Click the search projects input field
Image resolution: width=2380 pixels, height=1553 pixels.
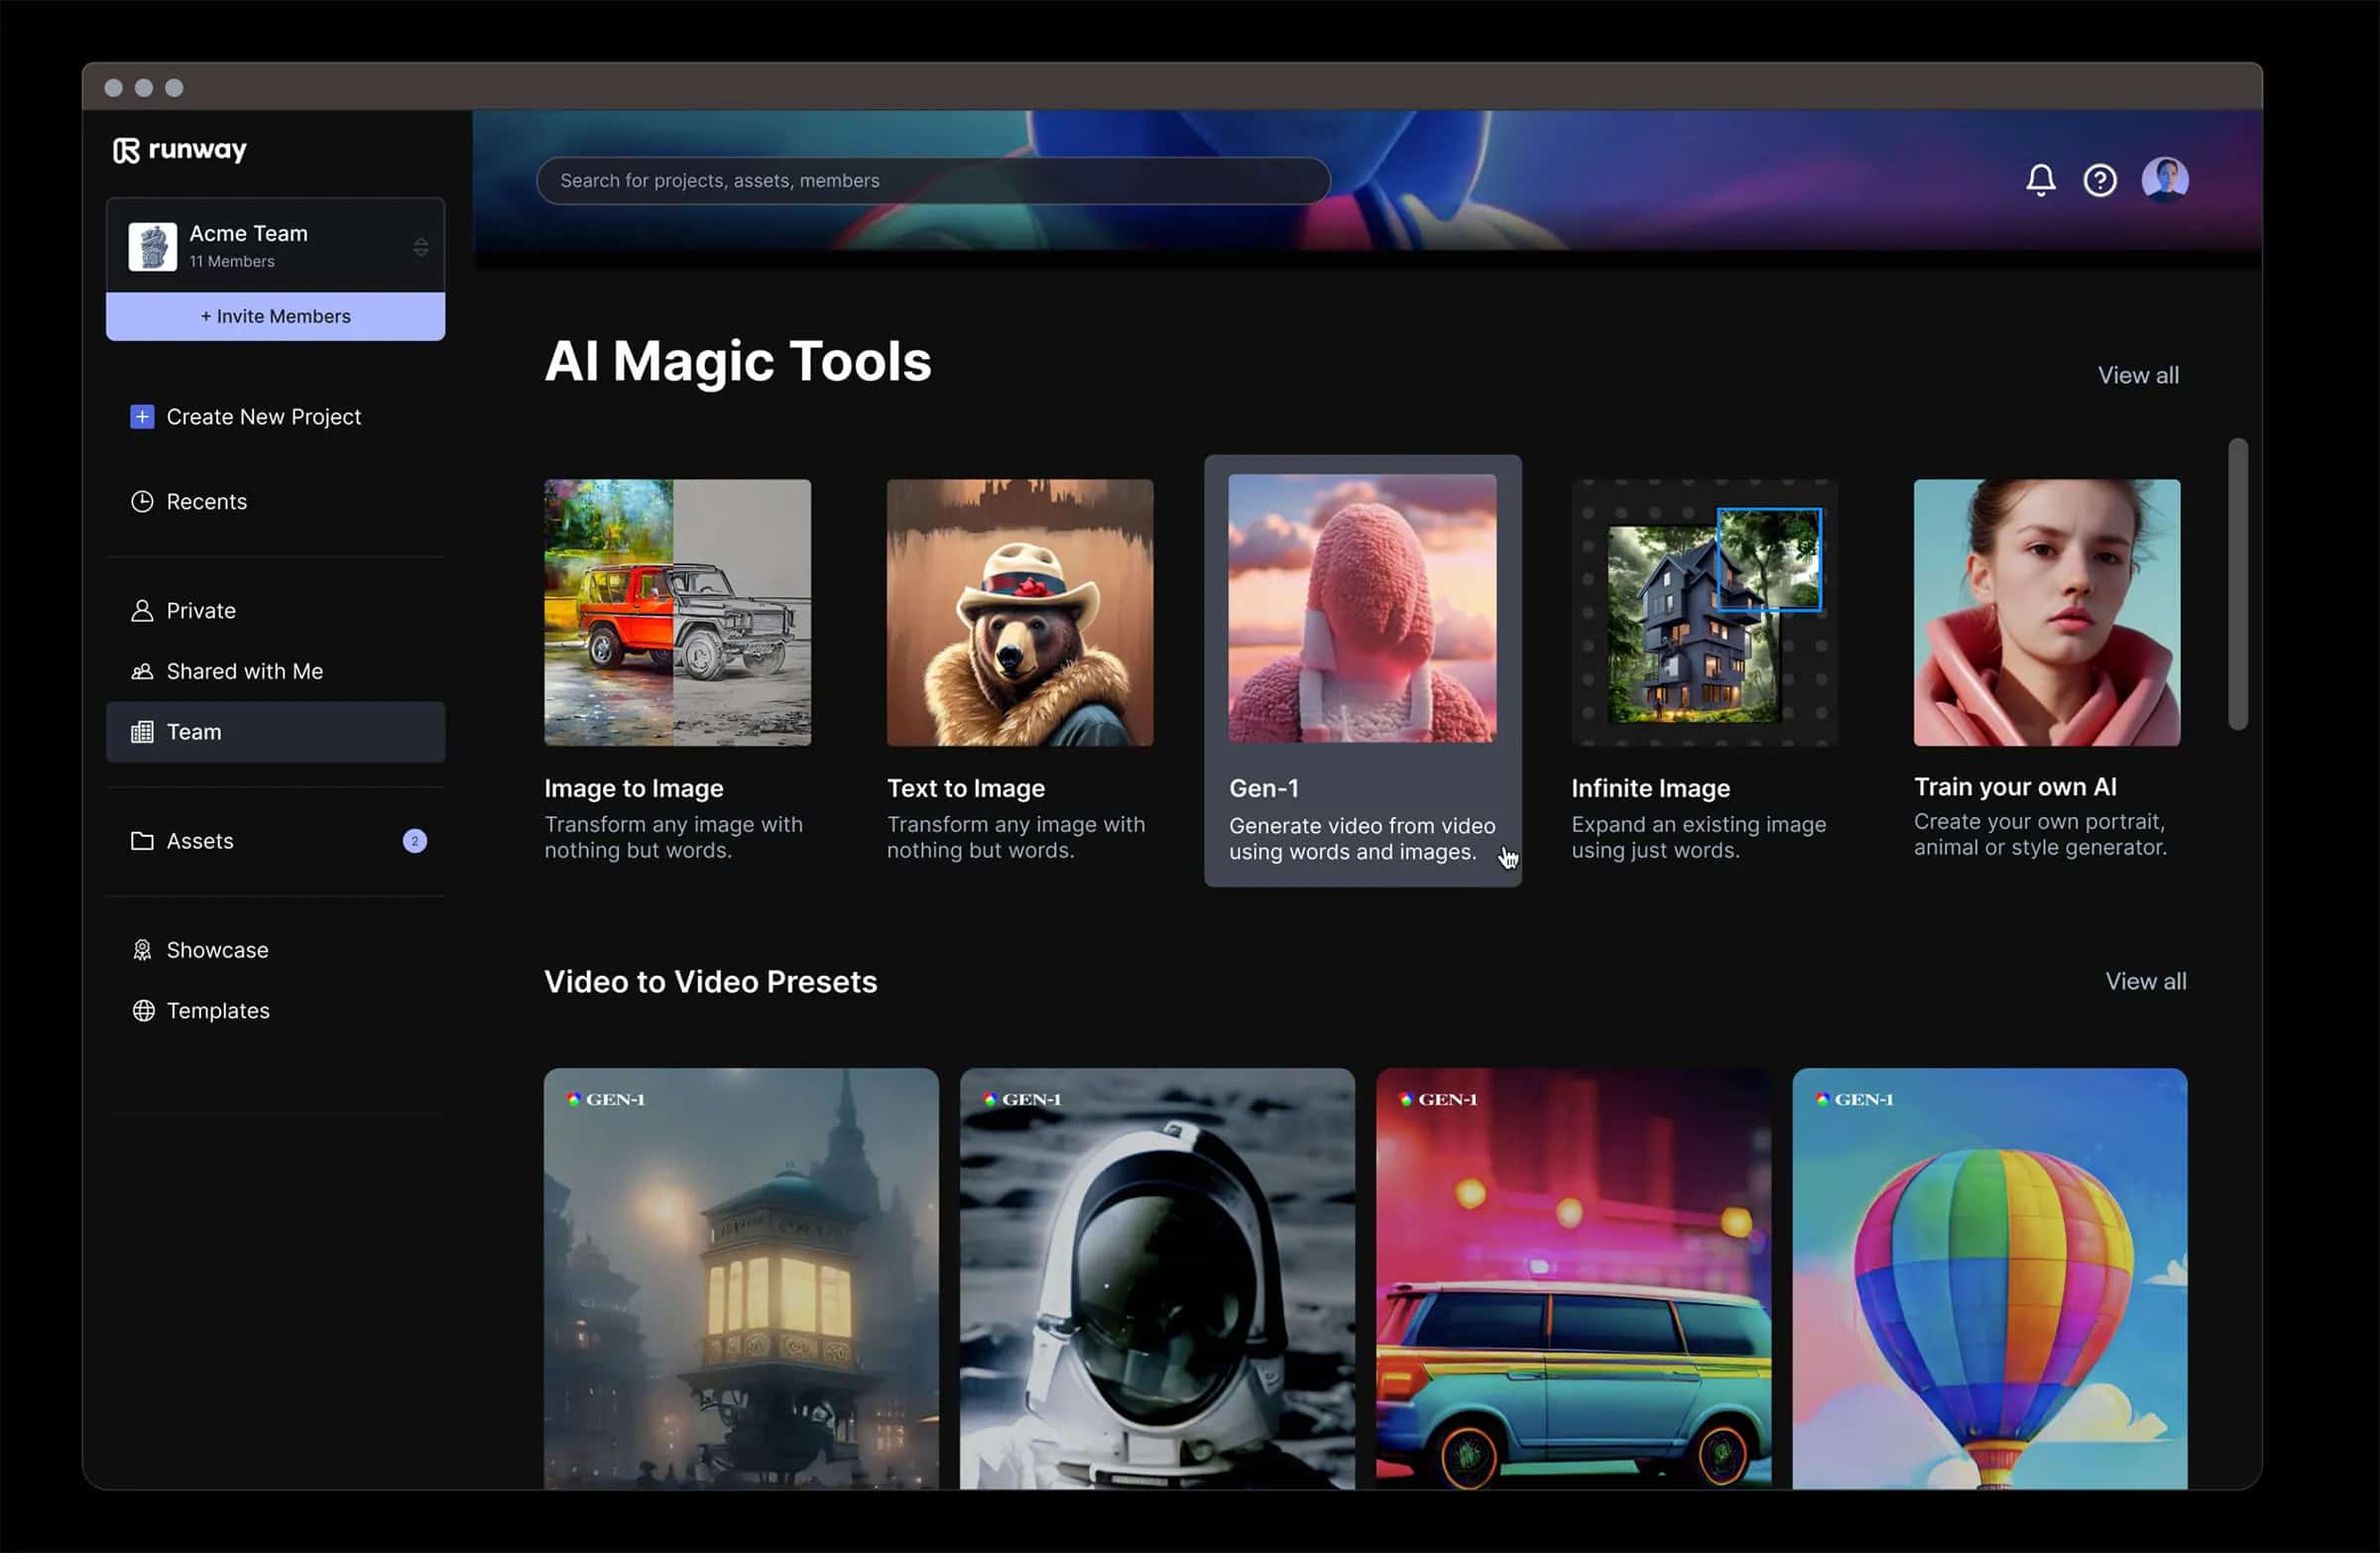click(932, 181)
